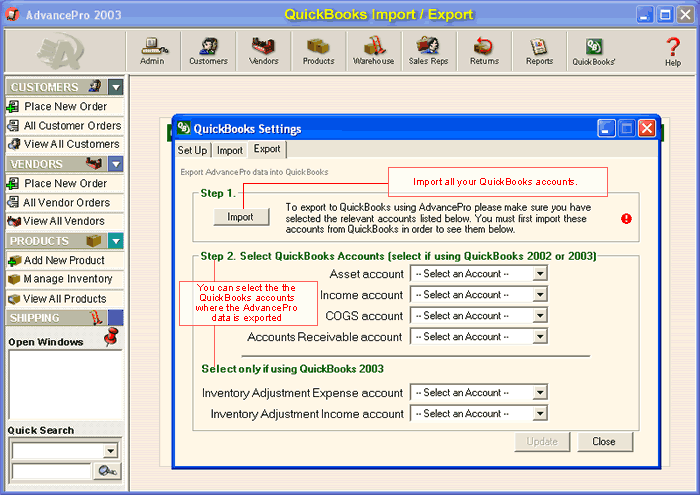Viewport: 700px width, 495px height.
Task: Switch to the Set Up tab
Action: tap(192, 150)
